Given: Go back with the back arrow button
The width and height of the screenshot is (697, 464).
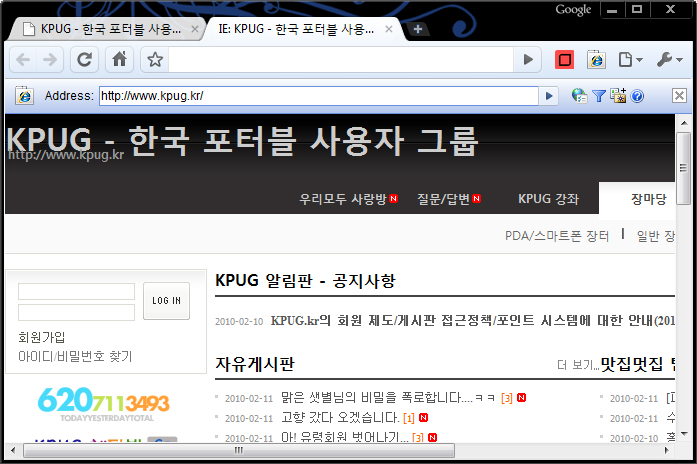Looking at the screenshot, I should pos(23,59).
